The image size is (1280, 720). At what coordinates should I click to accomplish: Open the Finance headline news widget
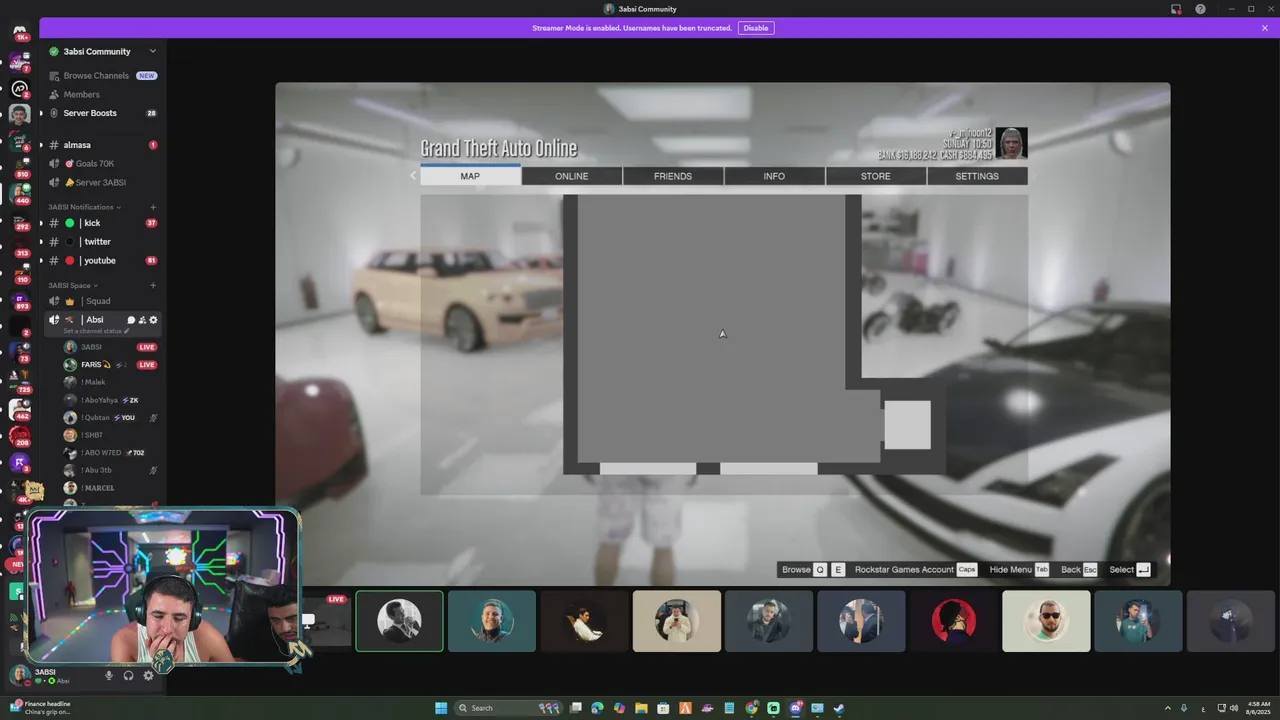tap(40, 708)
